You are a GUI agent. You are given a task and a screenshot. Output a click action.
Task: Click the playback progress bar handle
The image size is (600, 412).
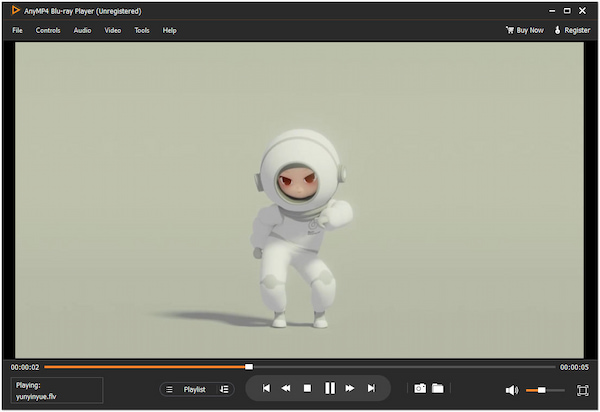coord(249,367)
